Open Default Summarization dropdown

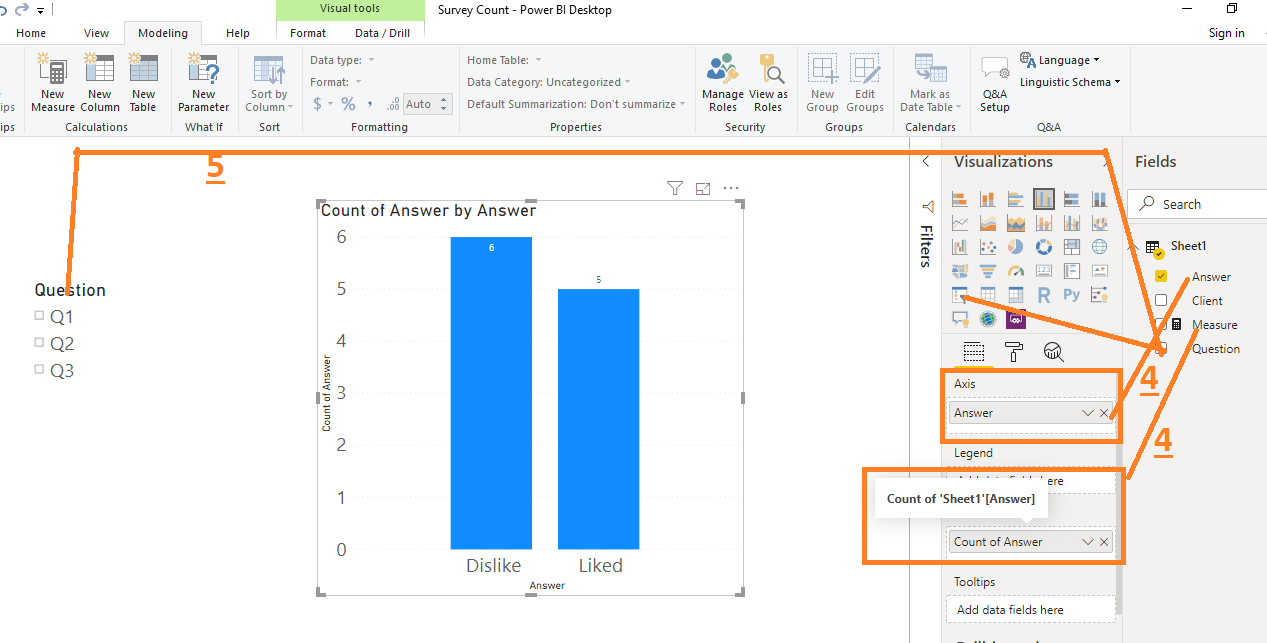tap(576, 104)
